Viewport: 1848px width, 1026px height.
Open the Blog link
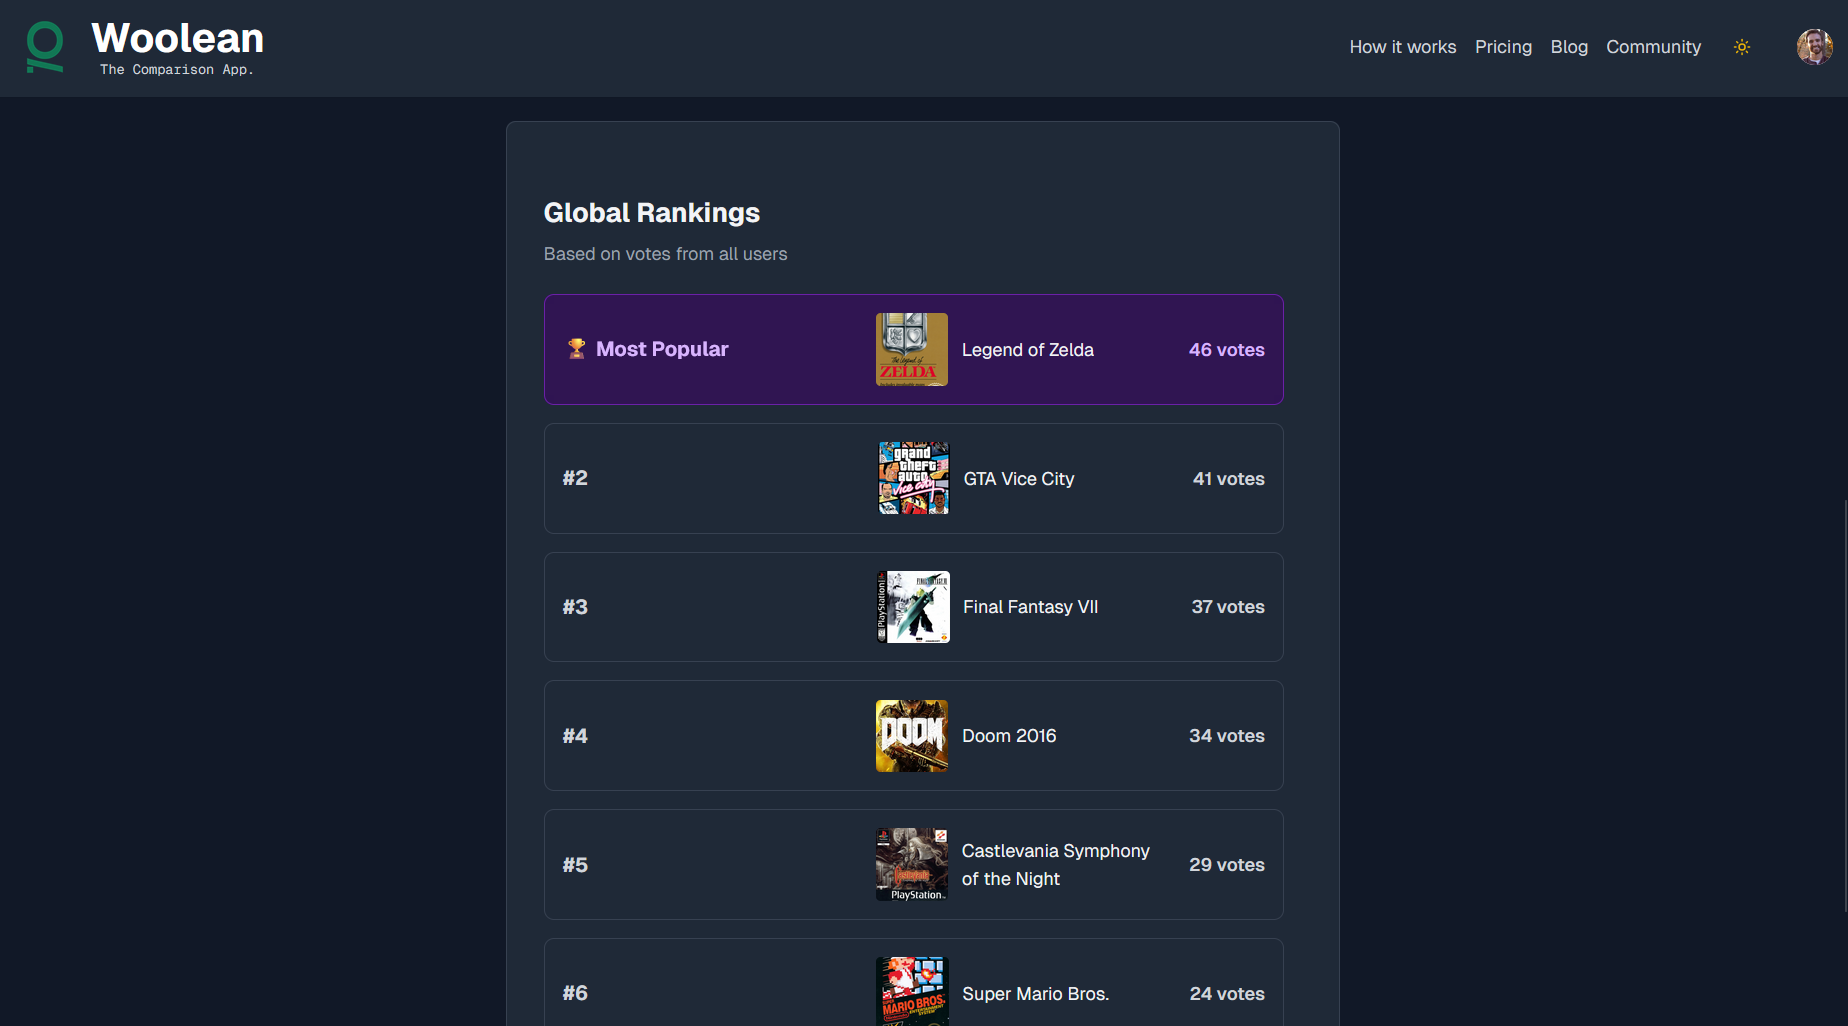1569,47
